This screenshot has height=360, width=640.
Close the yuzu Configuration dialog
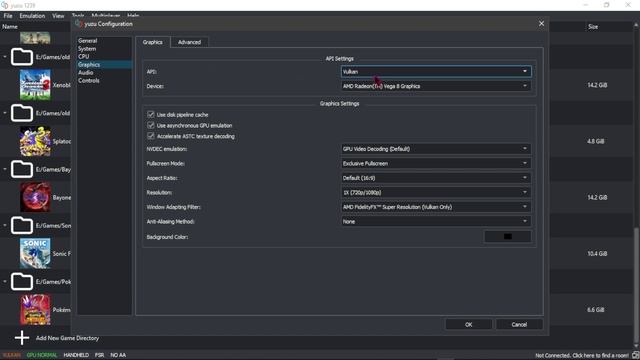coord(541,24)
